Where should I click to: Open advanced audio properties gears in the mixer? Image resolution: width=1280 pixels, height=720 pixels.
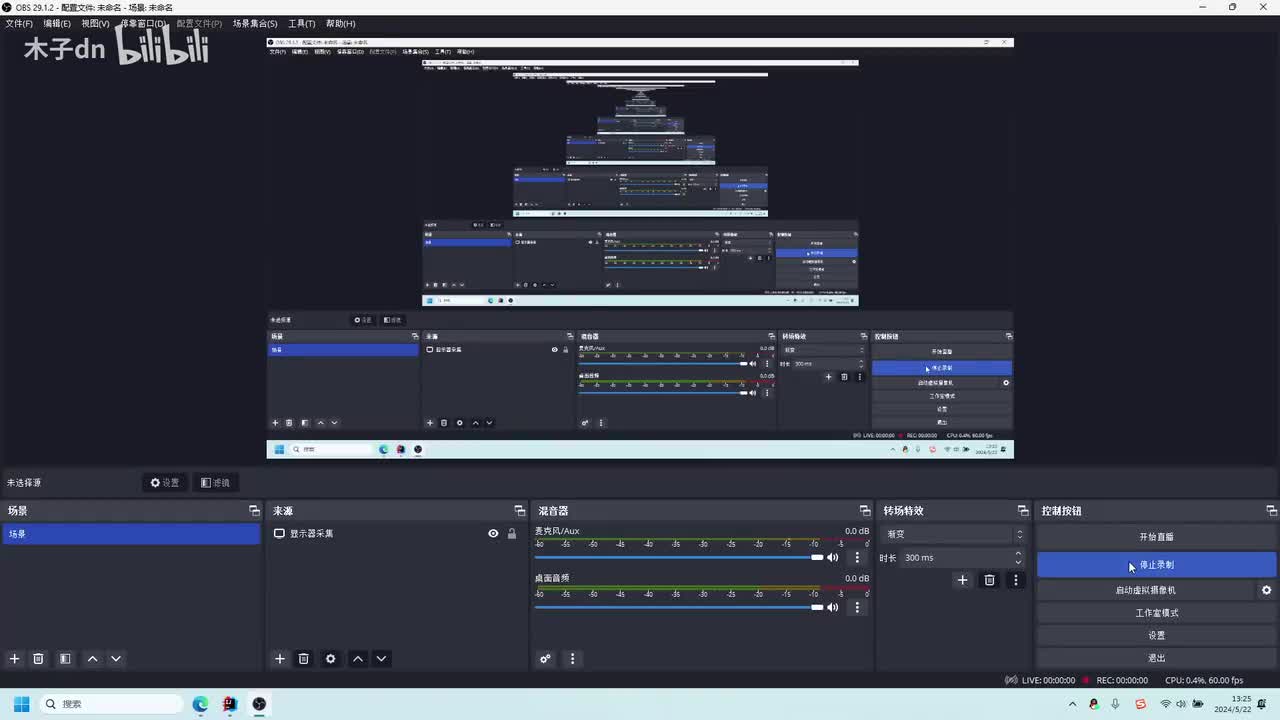(545, 659)
